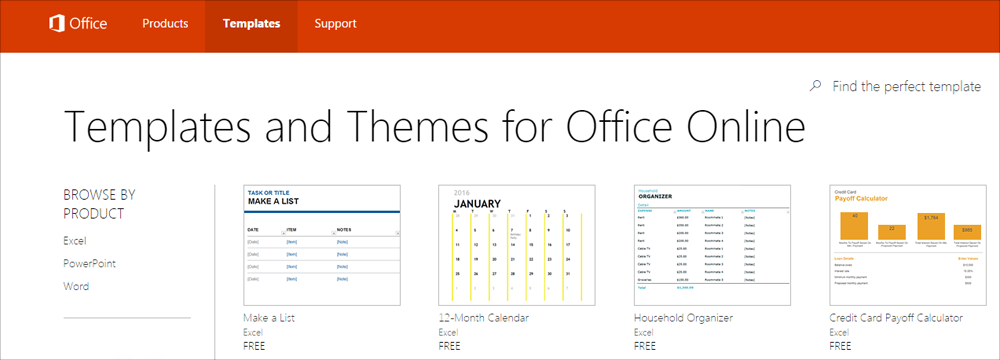The height and width of the screenshot is (360, 1000).
Task: Click Excel label under Household Organizer
Action: click(x=643, y=333)
